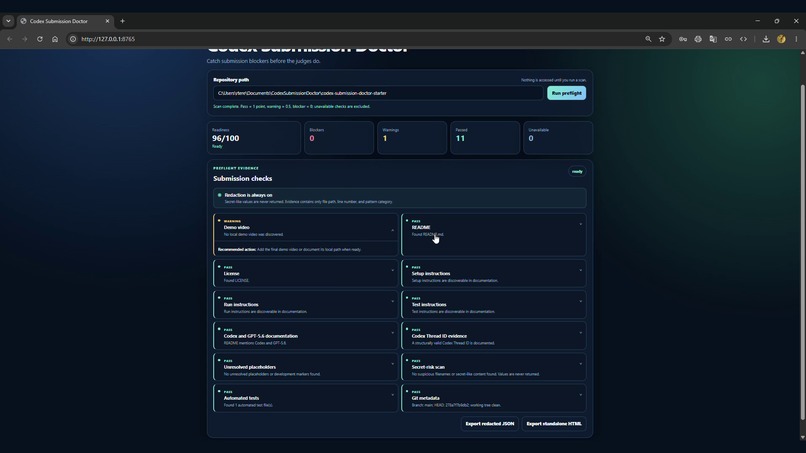The image size is (806, 453).
Task: Click the Submission checks heading
Action: point(243,178)
